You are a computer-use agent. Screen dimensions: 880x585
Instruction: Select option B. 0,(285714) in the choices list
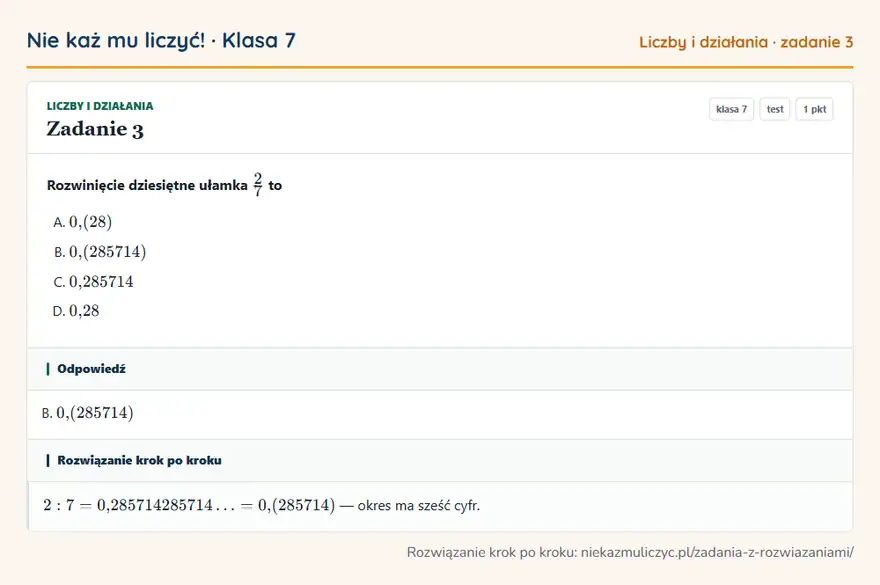(x=100, y=252)
